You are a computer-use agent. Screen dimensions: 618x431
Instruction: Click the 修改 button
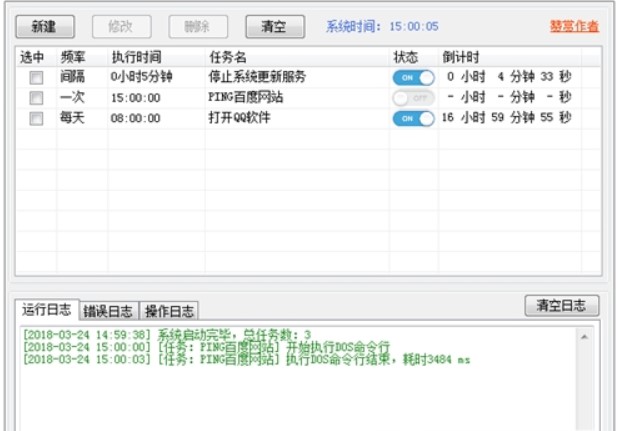(121, 27)
